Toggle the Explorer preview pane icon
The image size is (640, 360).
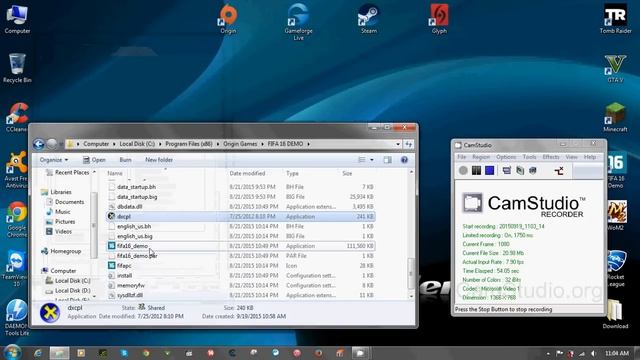pos(387,160)
